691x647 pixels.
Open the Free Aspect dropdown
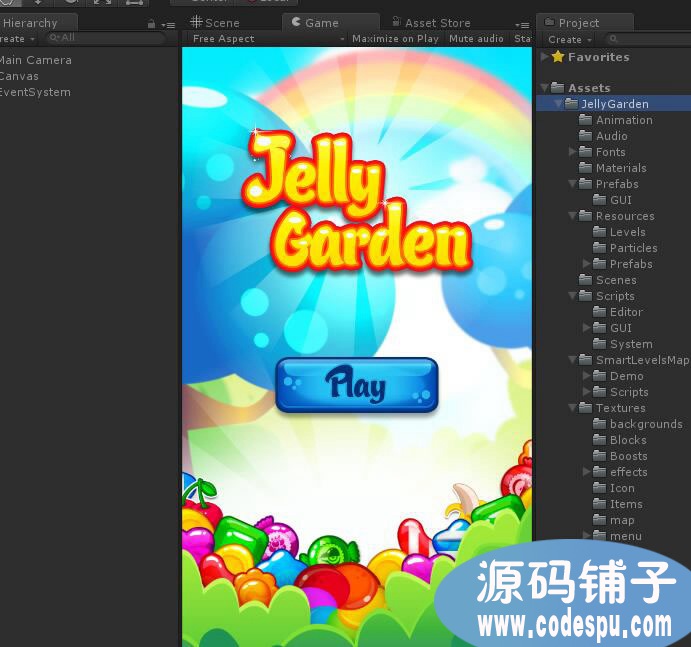268,39
